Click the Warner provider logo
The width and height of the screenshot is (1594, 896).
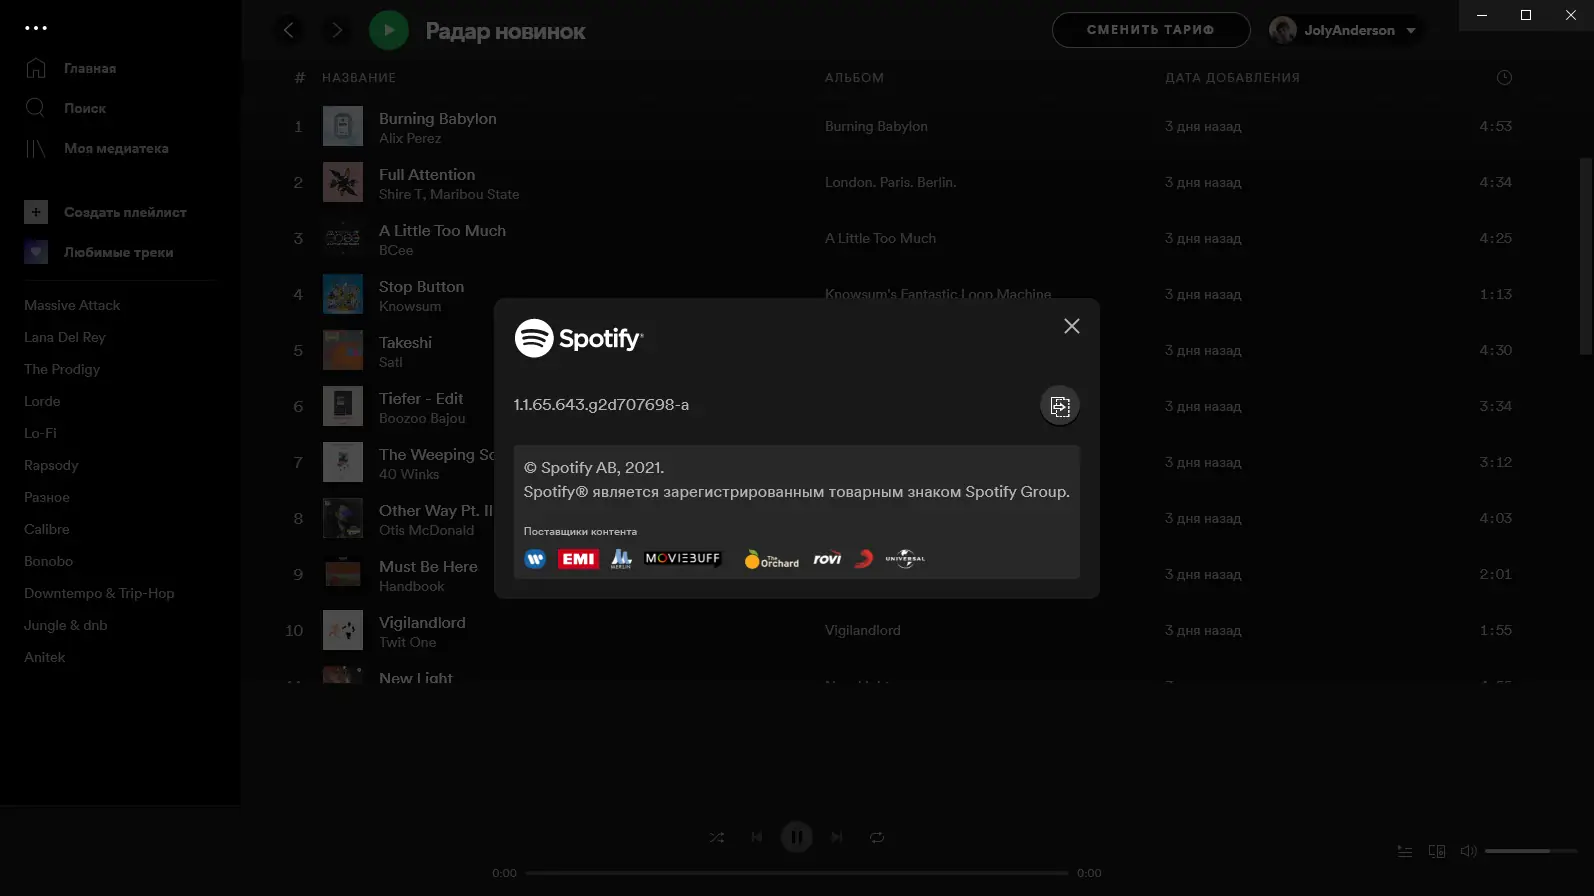point(535,559)
